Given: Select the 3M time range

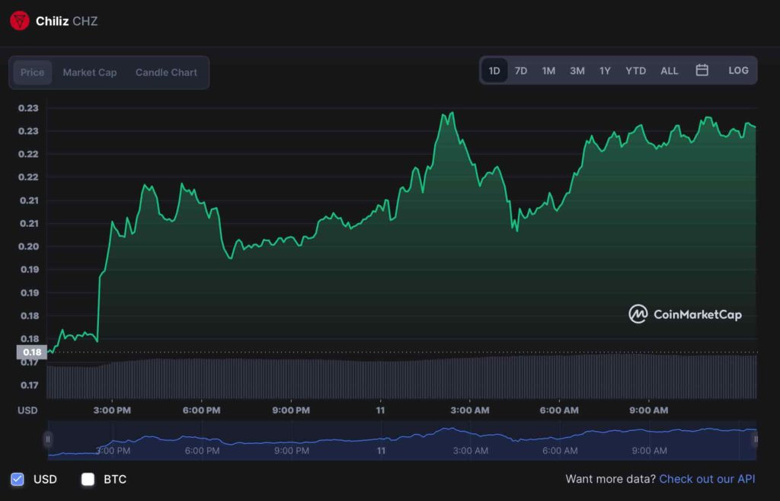Looking at the screenshot, I should pyautogui.click(x=577, y=71).
